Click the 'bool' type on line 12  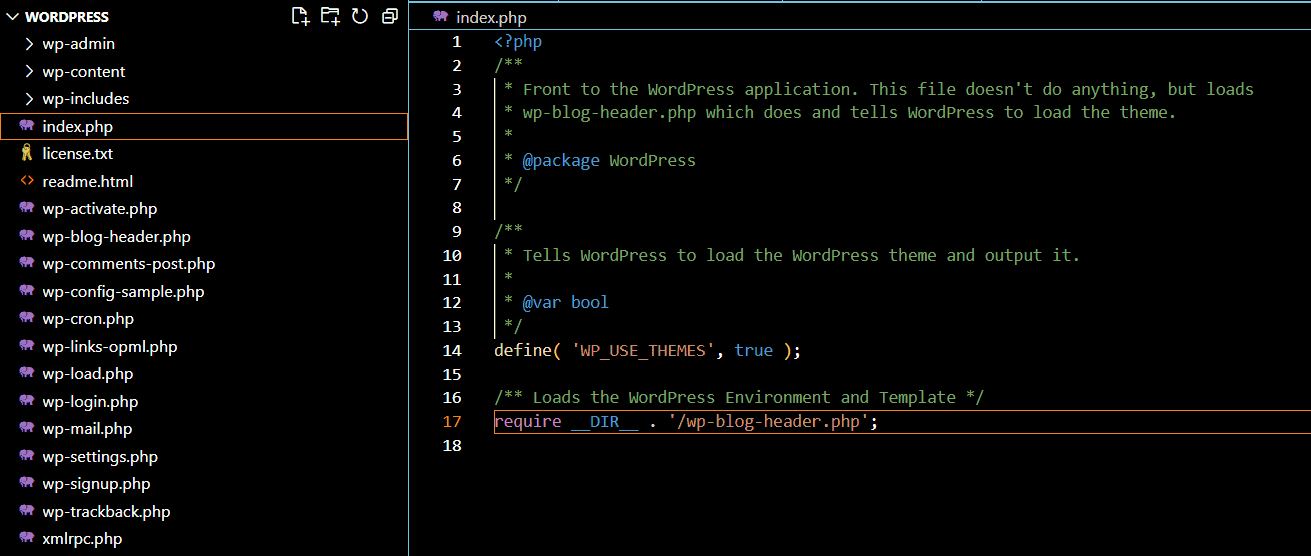pos(590,302)
